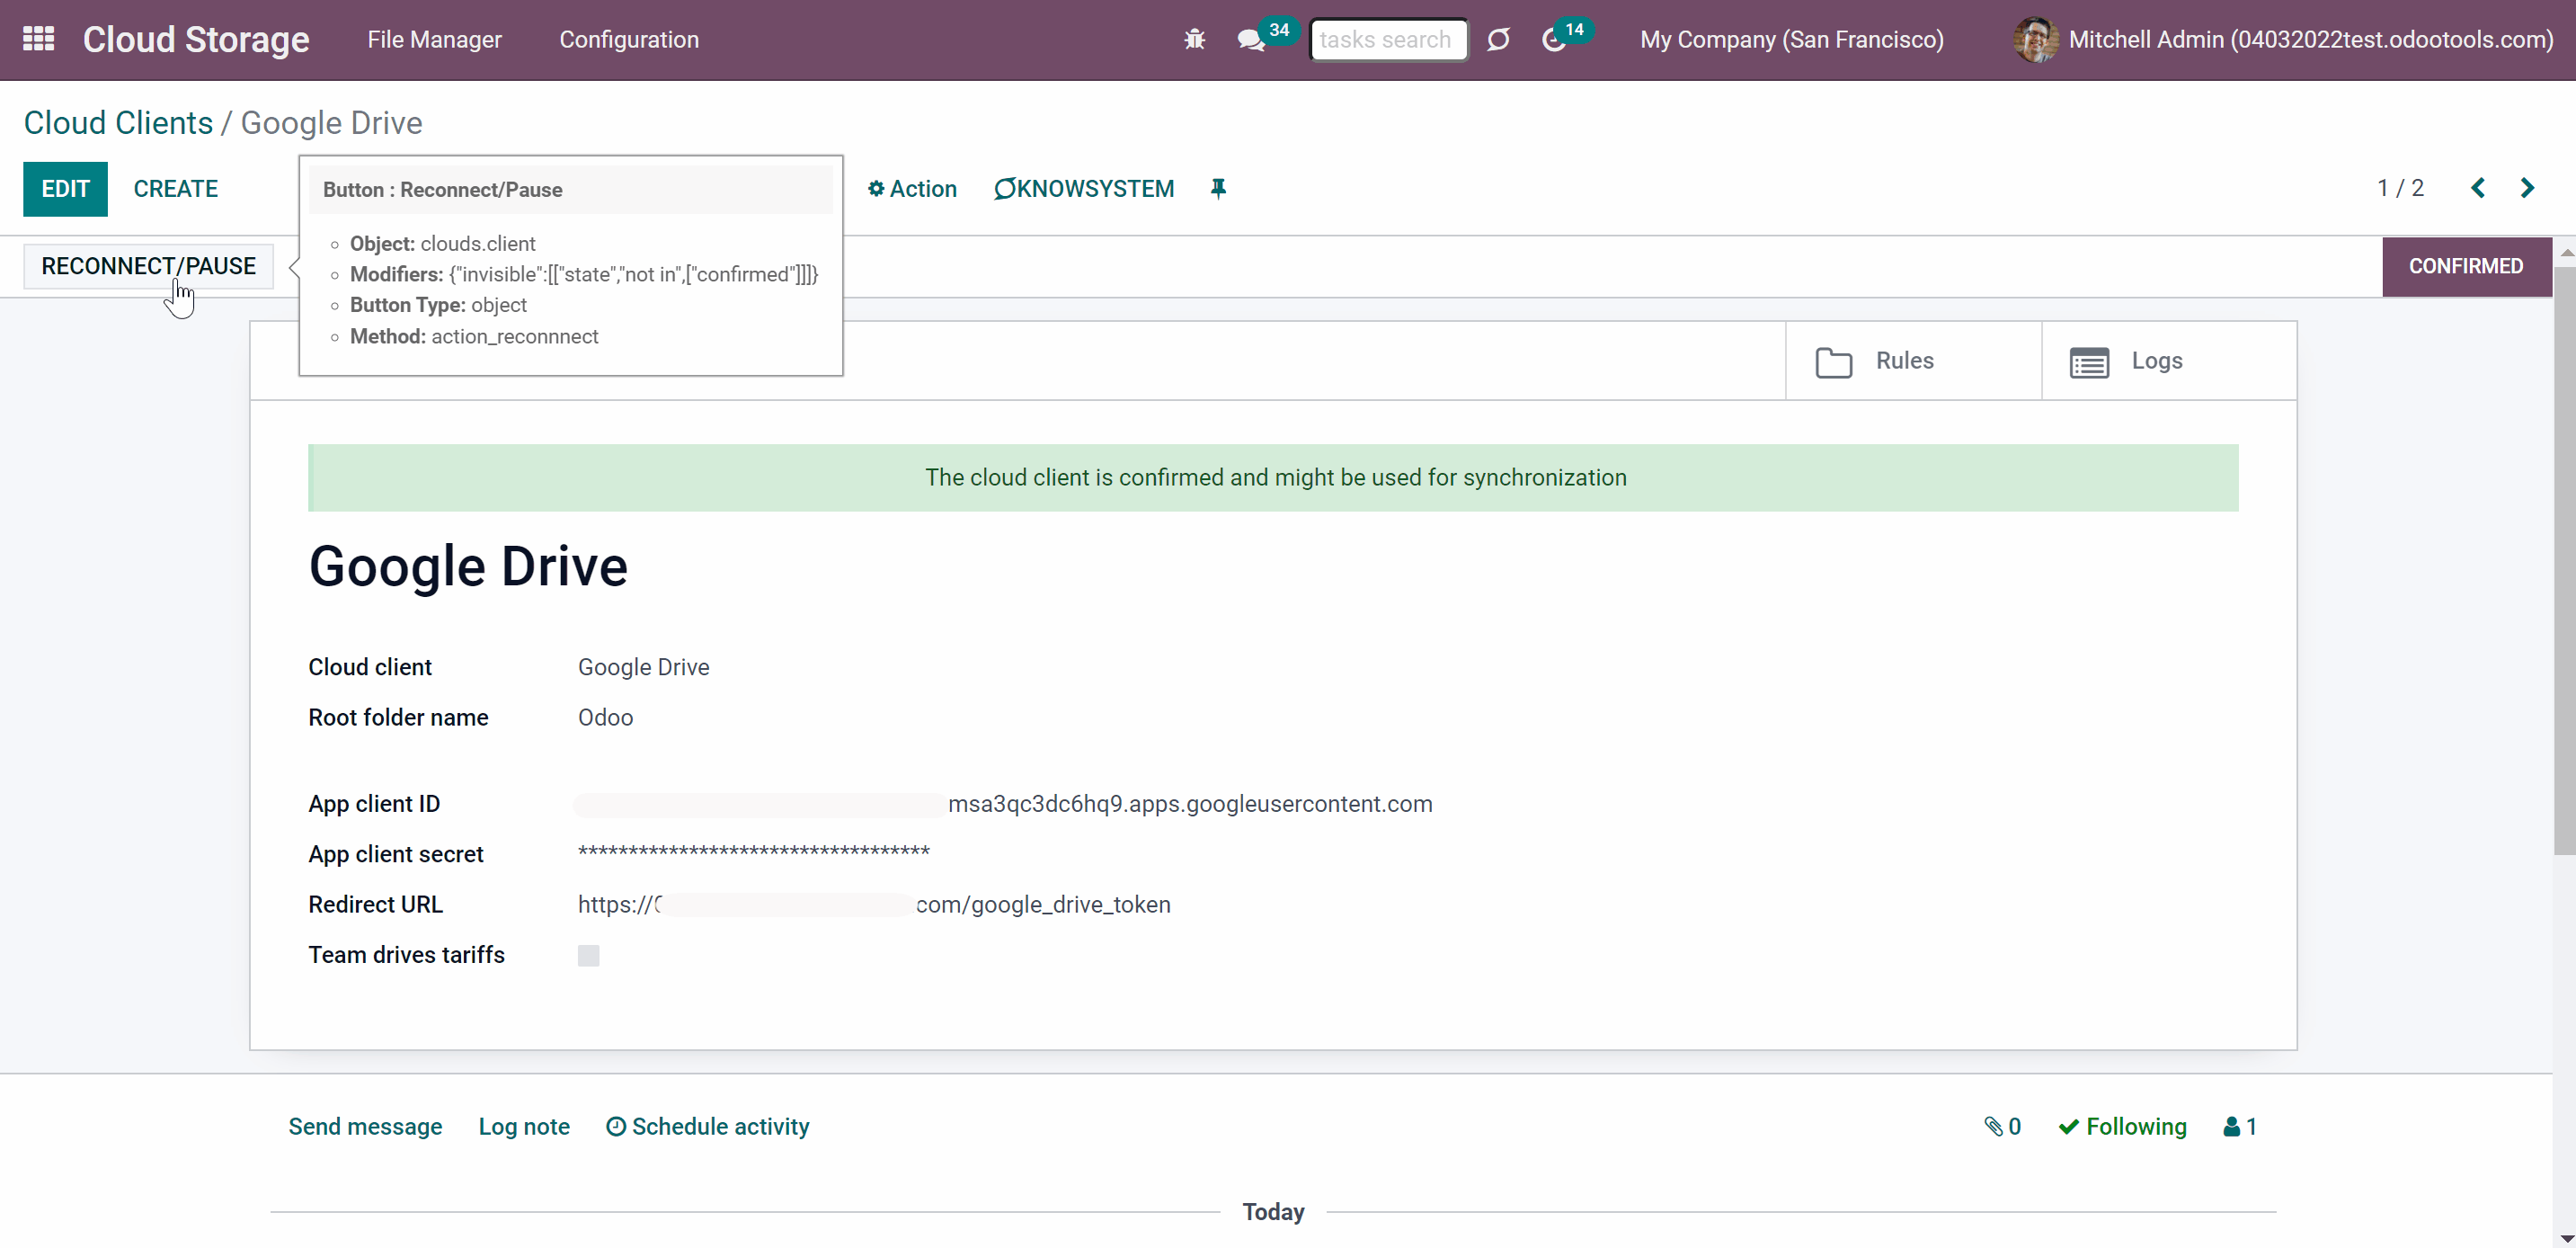Click the Root folder name value Odoo
The image size is (2576, 1248).
click(x=605, y=717)
